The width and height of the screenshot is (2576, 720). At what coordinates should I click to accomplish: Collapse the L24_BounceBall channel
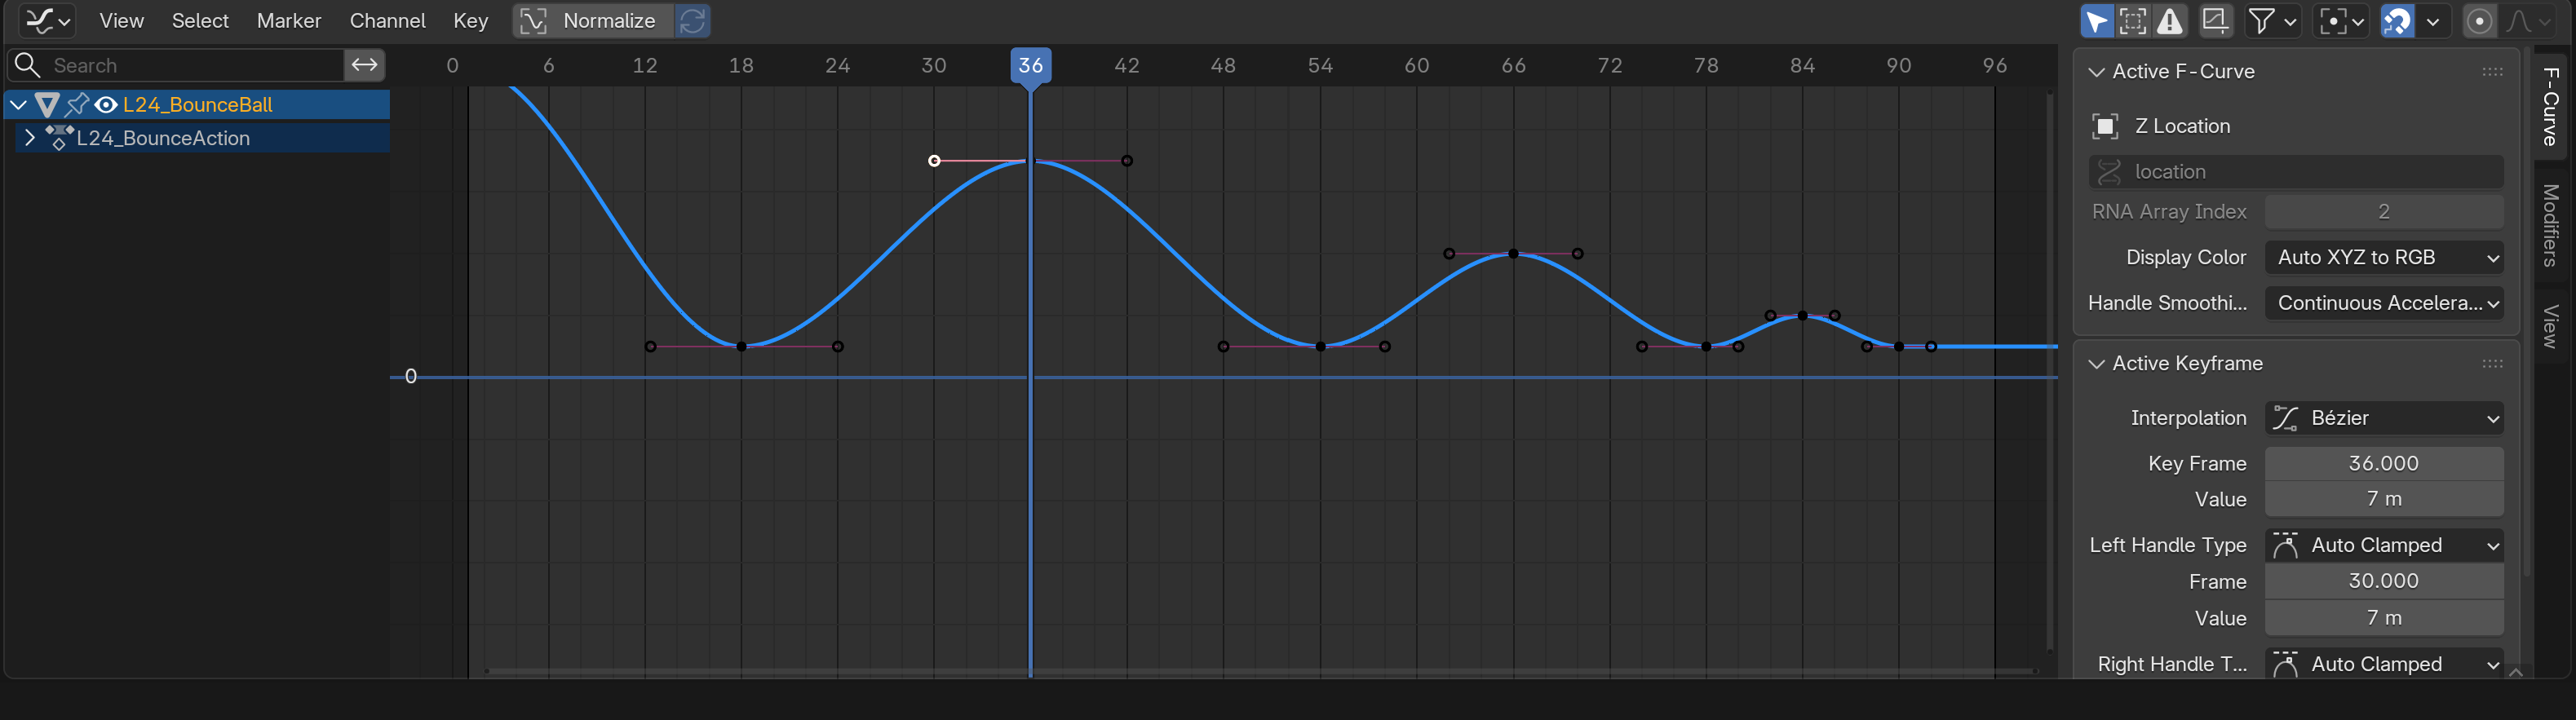click(18, 104)
